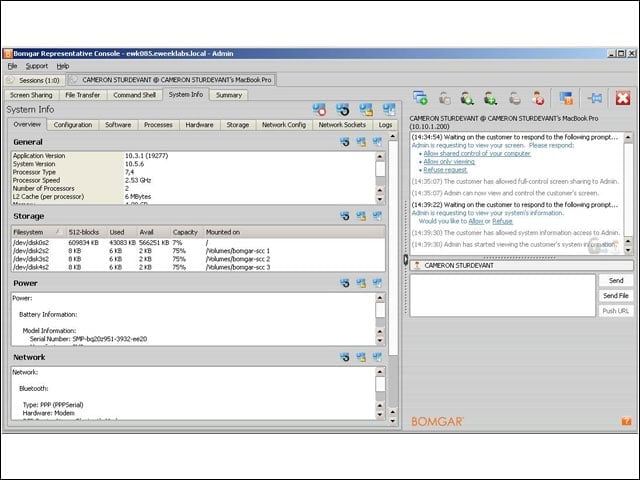Click the rightmost icon in General section header
Screen dimensions: 640x480
point(377,142)
